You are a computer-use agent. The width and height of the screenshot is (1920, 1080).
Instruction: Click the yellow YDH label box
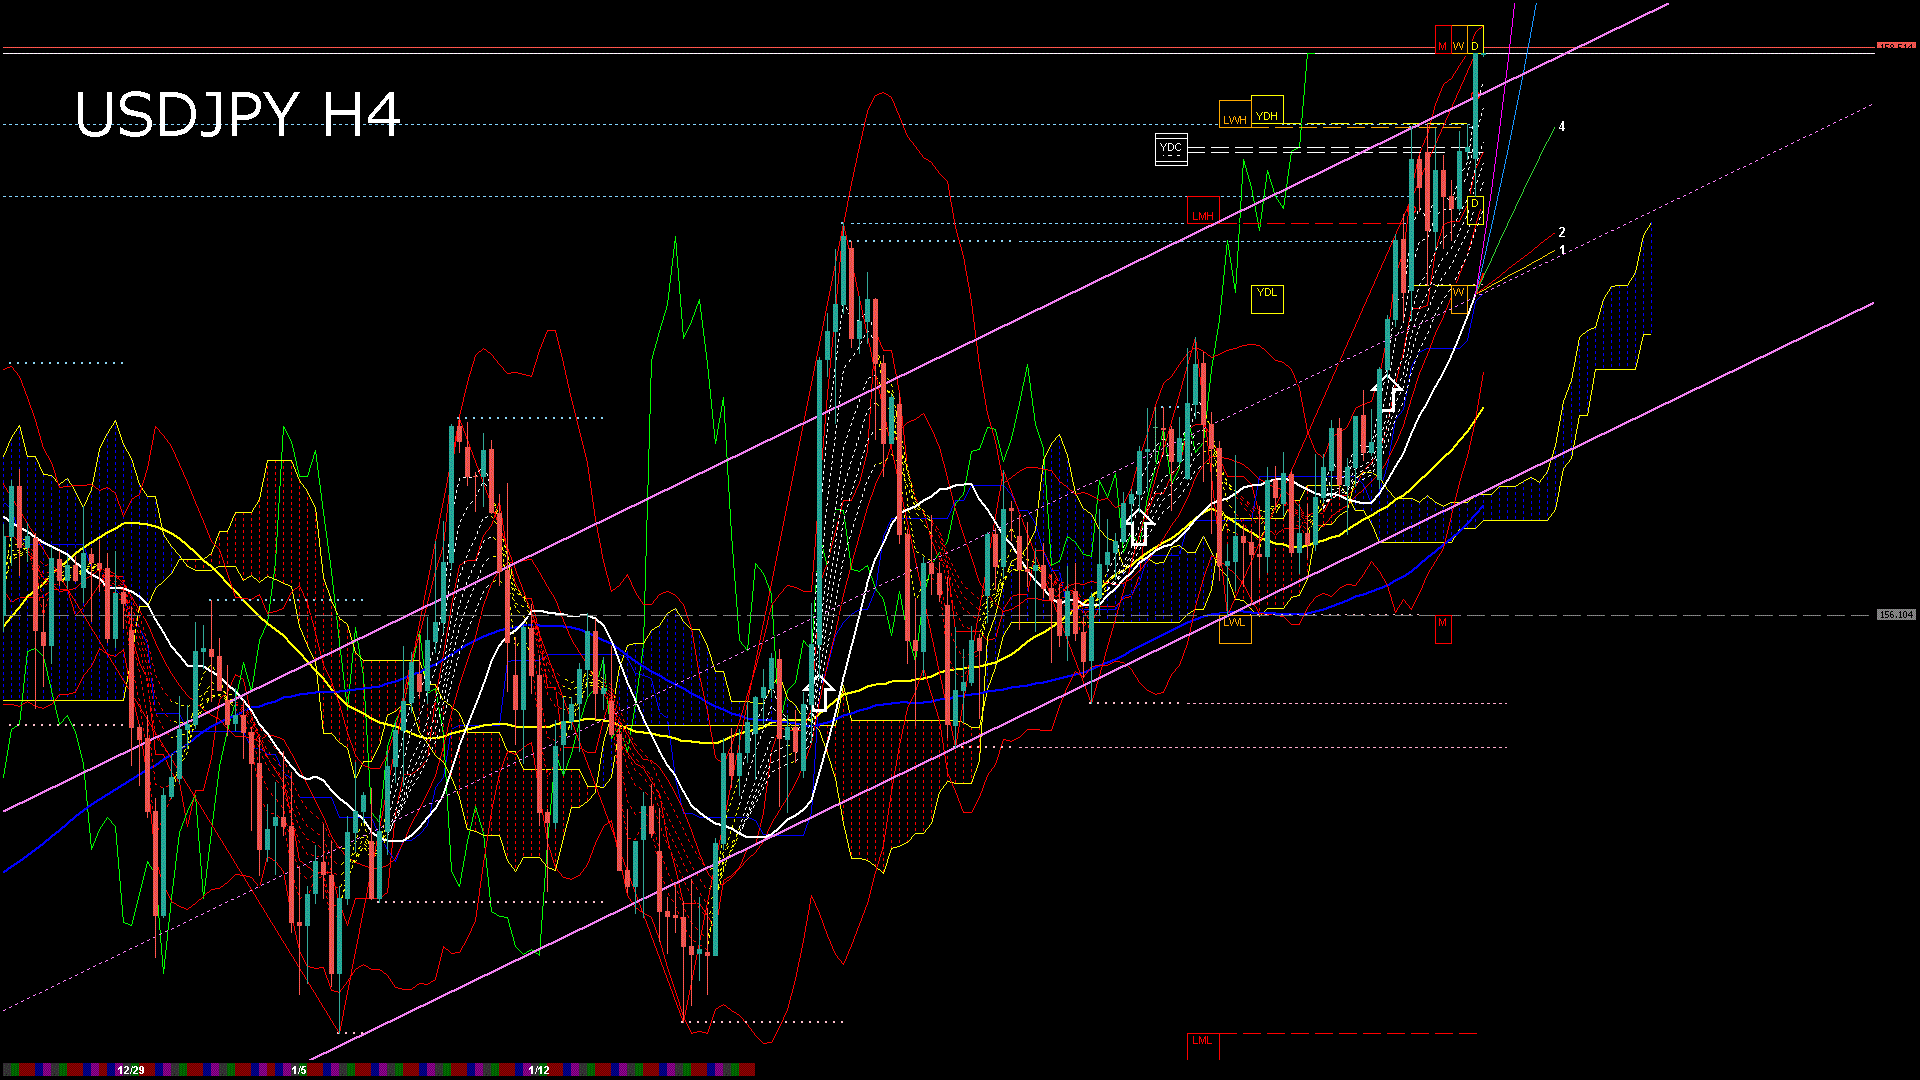point(1267,112)
